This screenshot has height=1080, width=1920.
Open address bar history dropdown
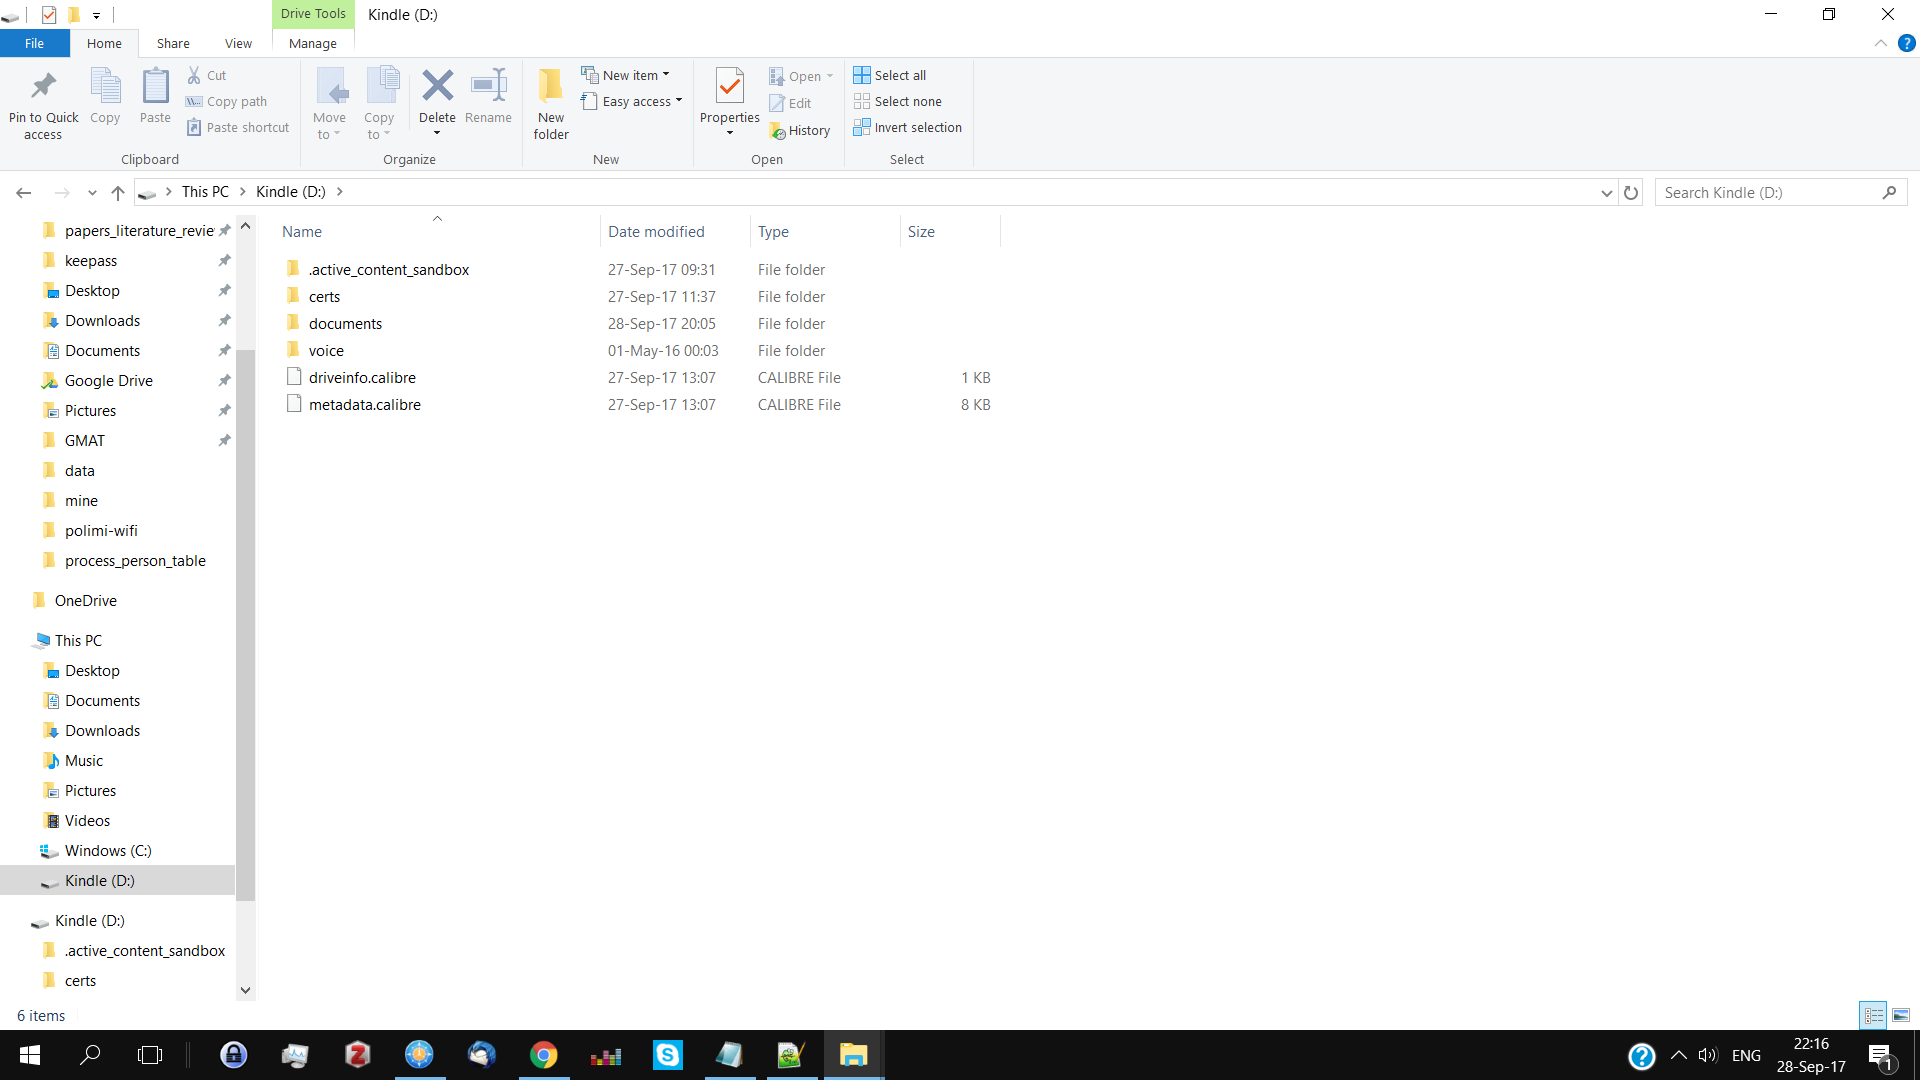click(x=1606, y=193)
